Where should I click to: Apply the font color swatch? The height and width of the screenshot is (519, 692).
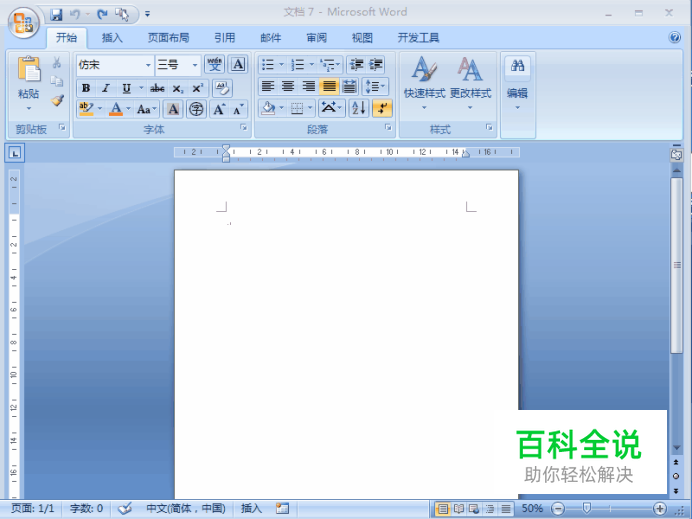116,109
